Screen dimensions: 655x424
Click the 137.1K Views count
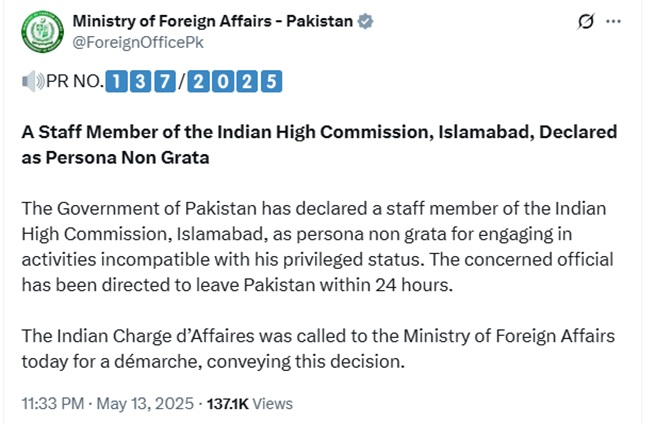pos(250,404)
